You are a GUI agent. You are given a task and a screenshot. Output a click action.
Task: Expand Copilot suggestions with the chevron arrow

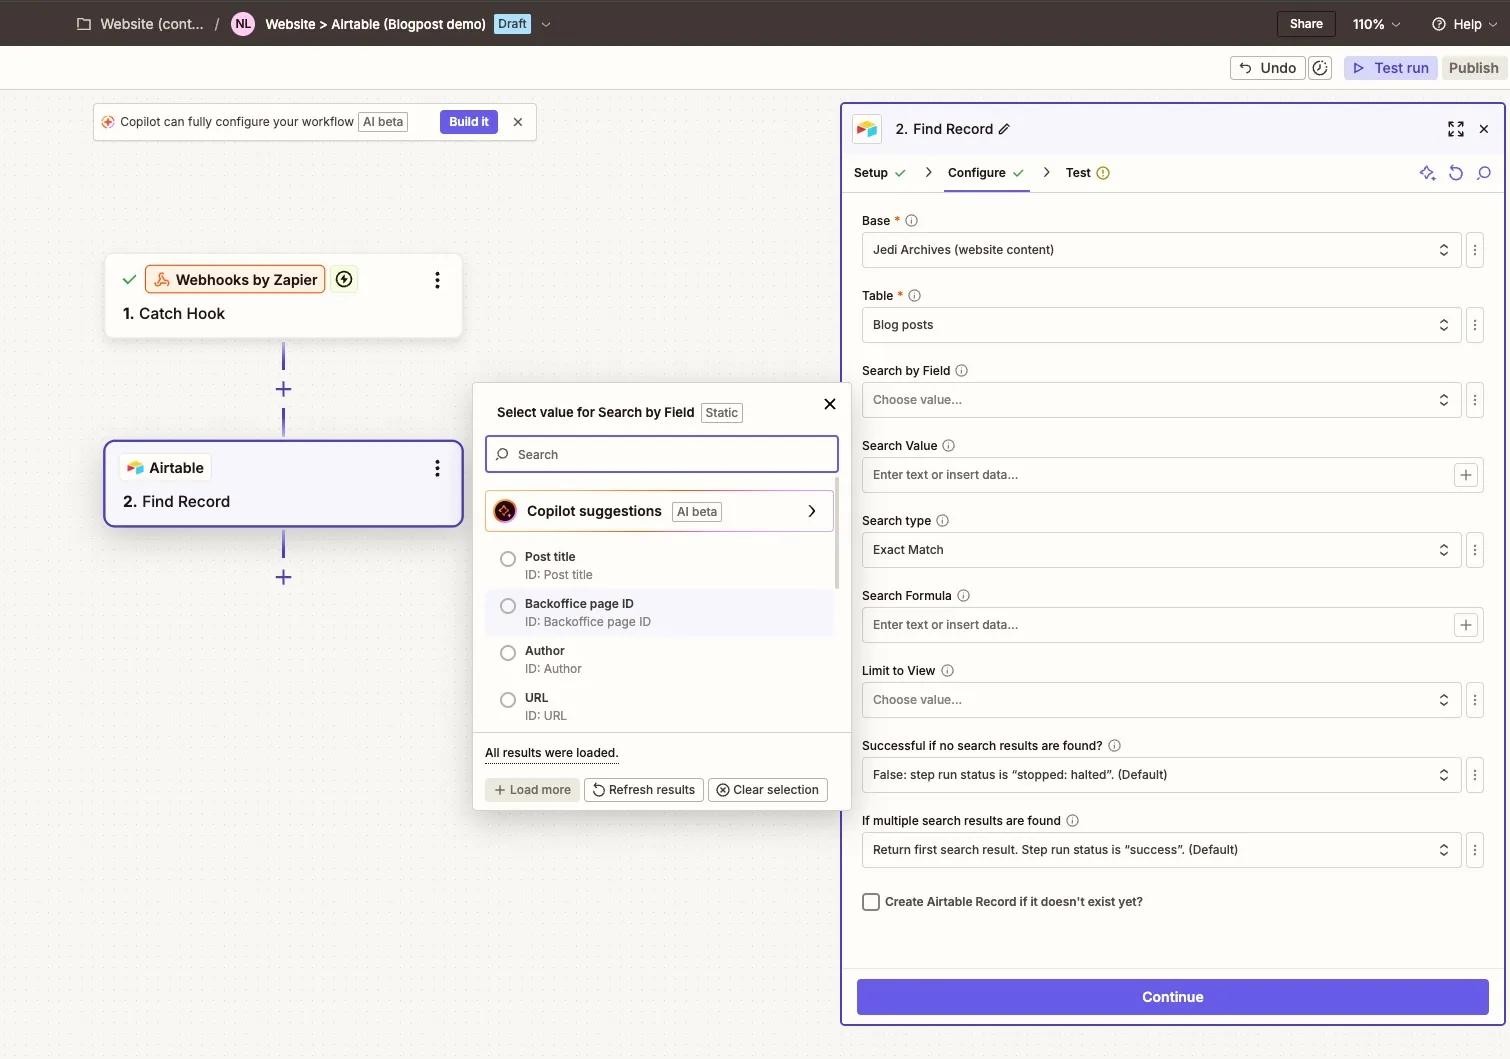(811, 511)
